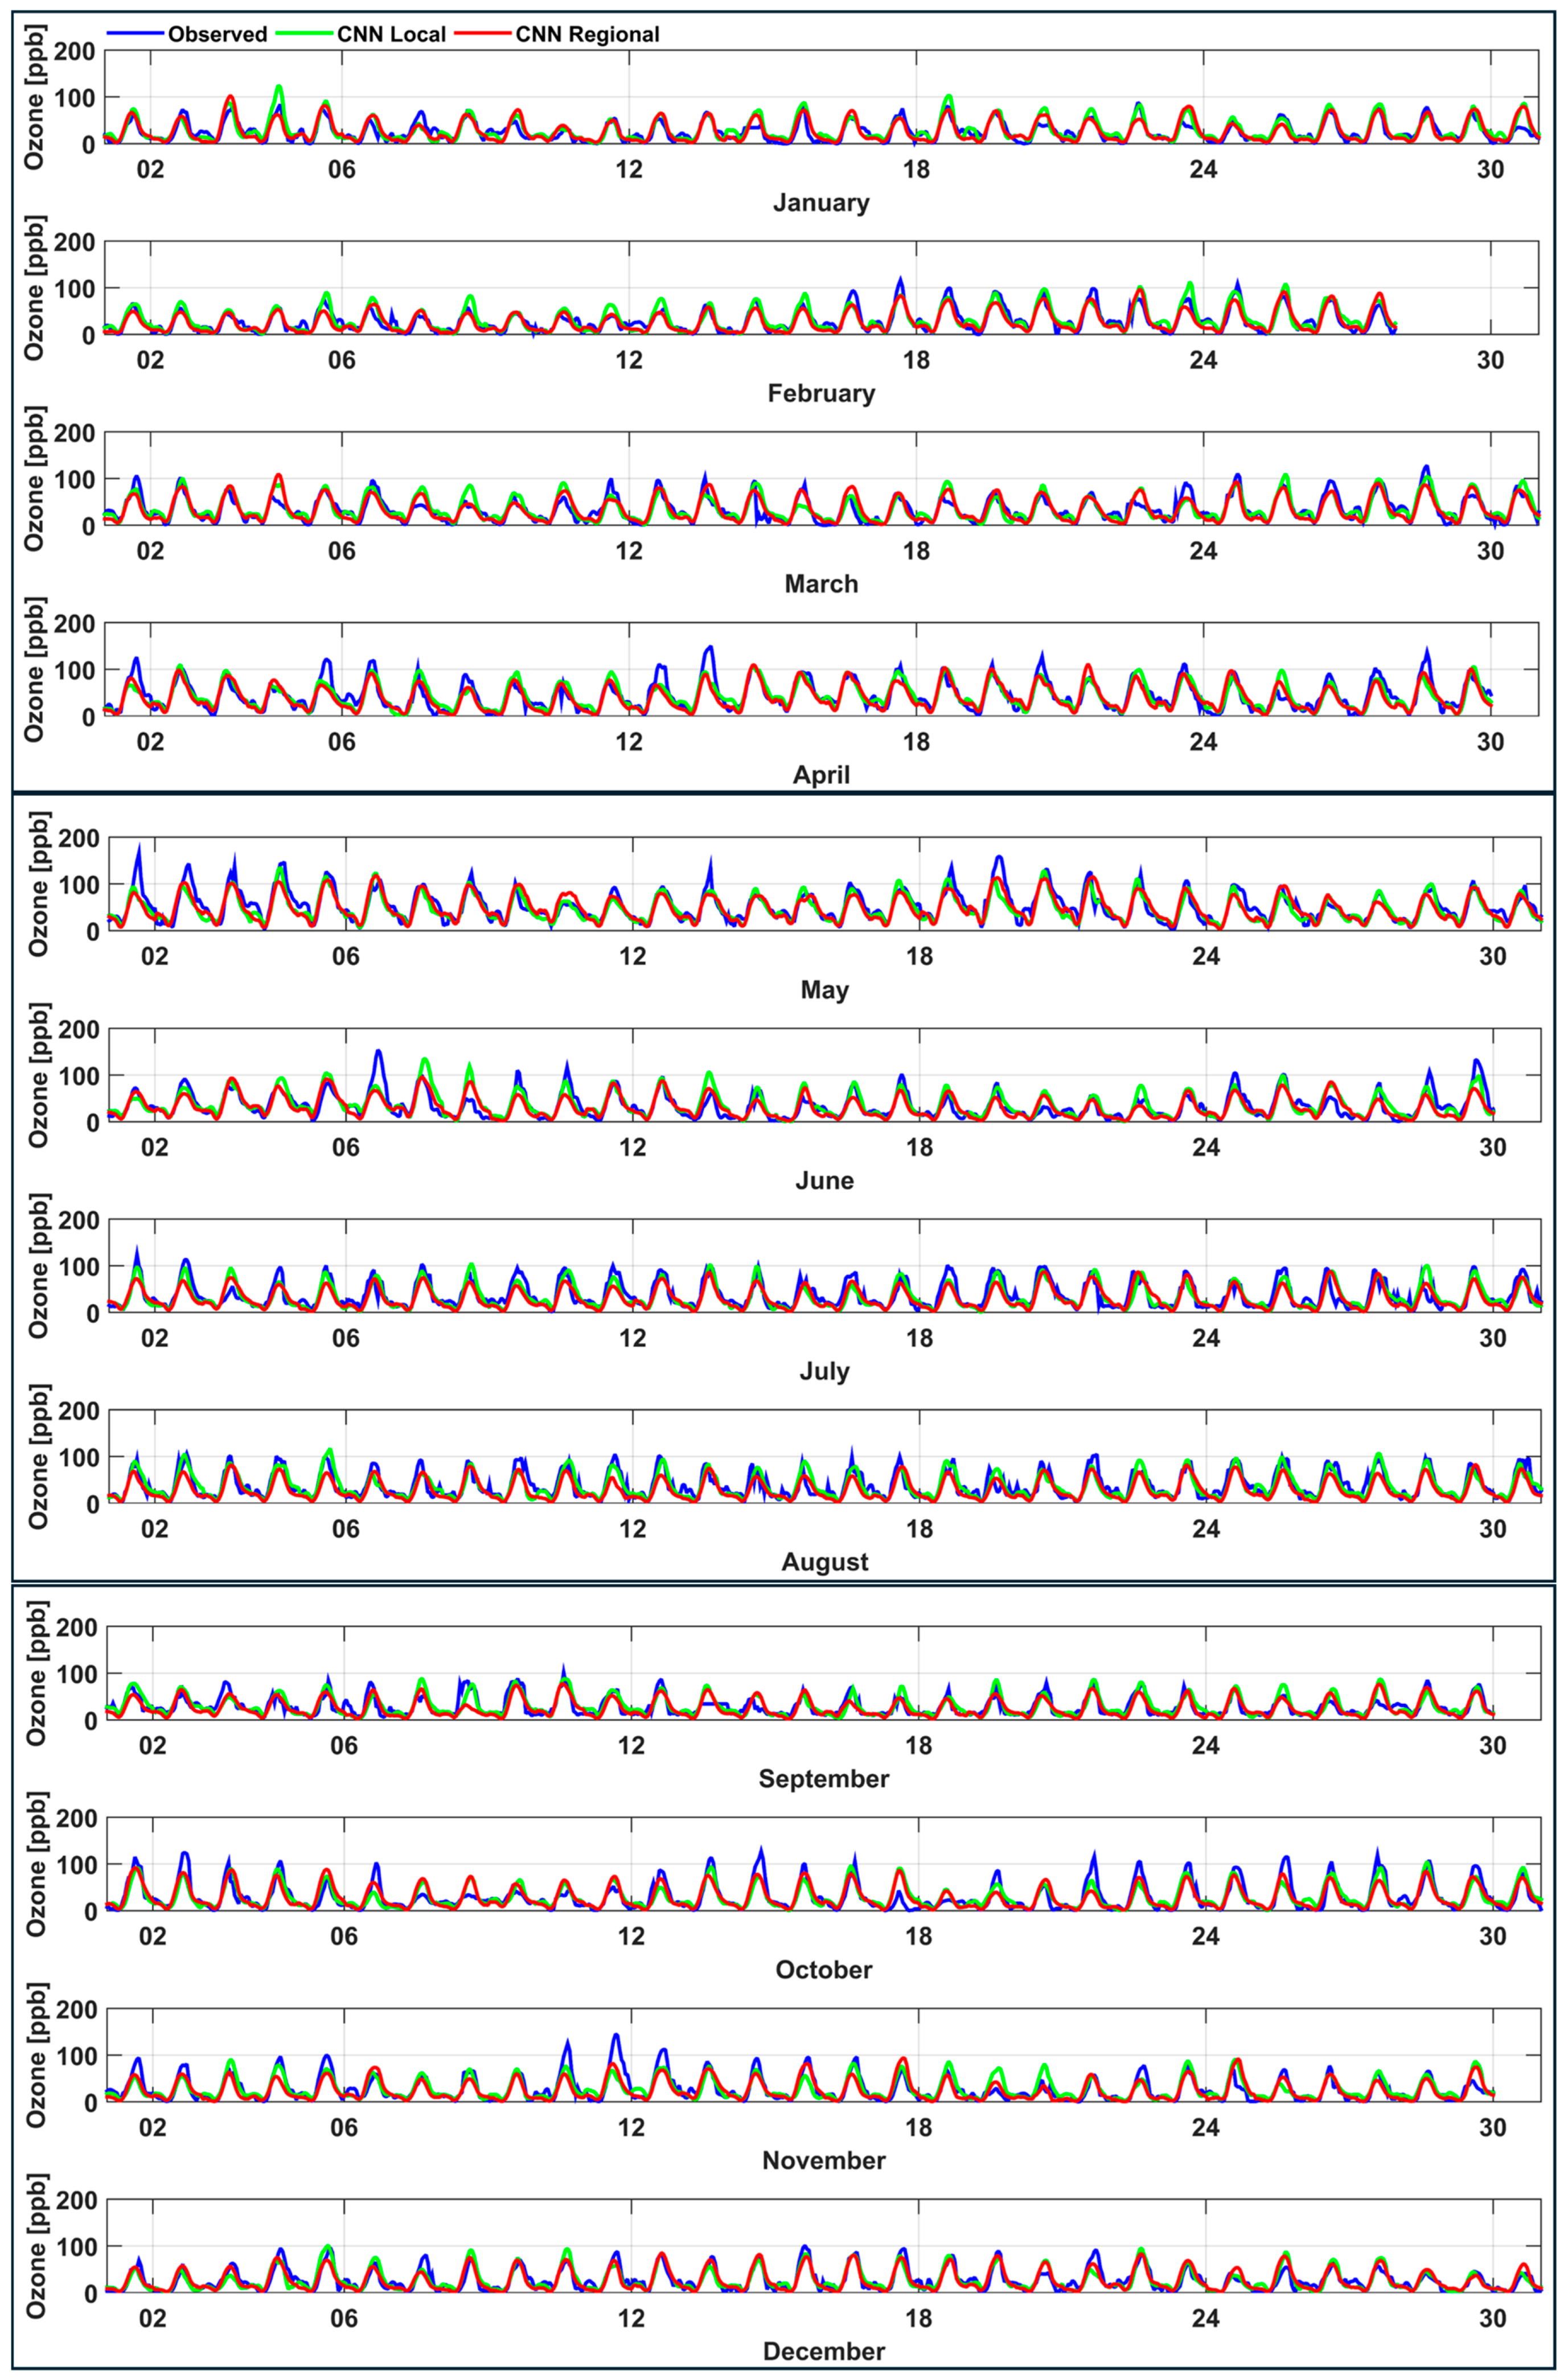This screenshot has height=2380, width=1568.
Task: Click the blue Observed legend line
Action: pyautogui.click(x=135, y=34)
